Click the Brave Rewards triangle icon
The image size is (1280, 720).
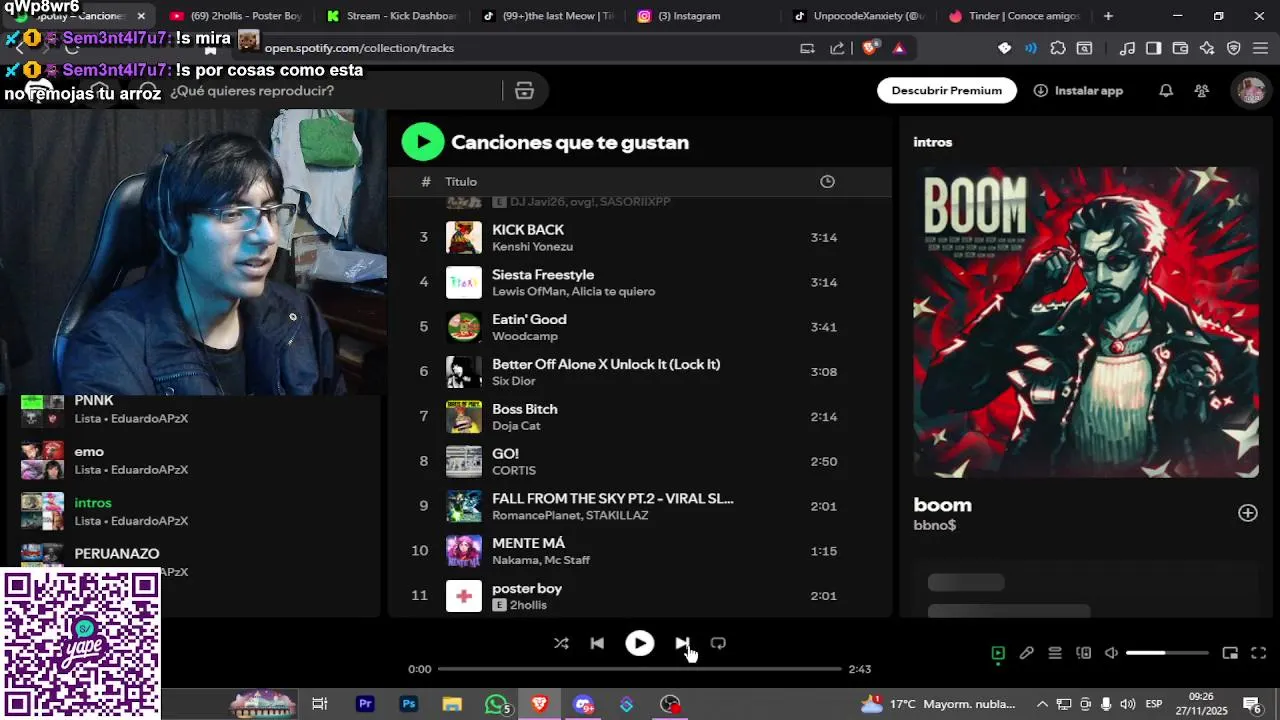899,48
